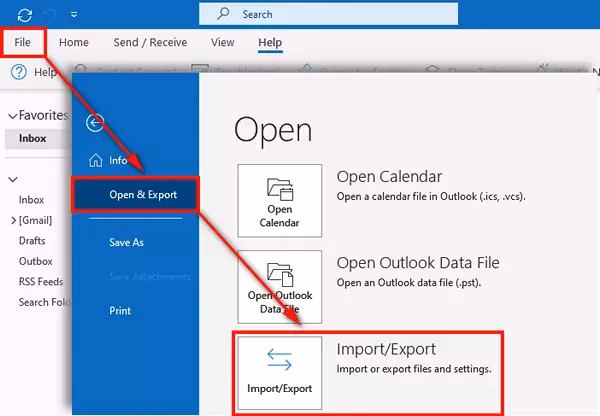This screenshot has height=416, width=600.
Task: Collapse the Favorites folder group
Action: click(12, 116)
